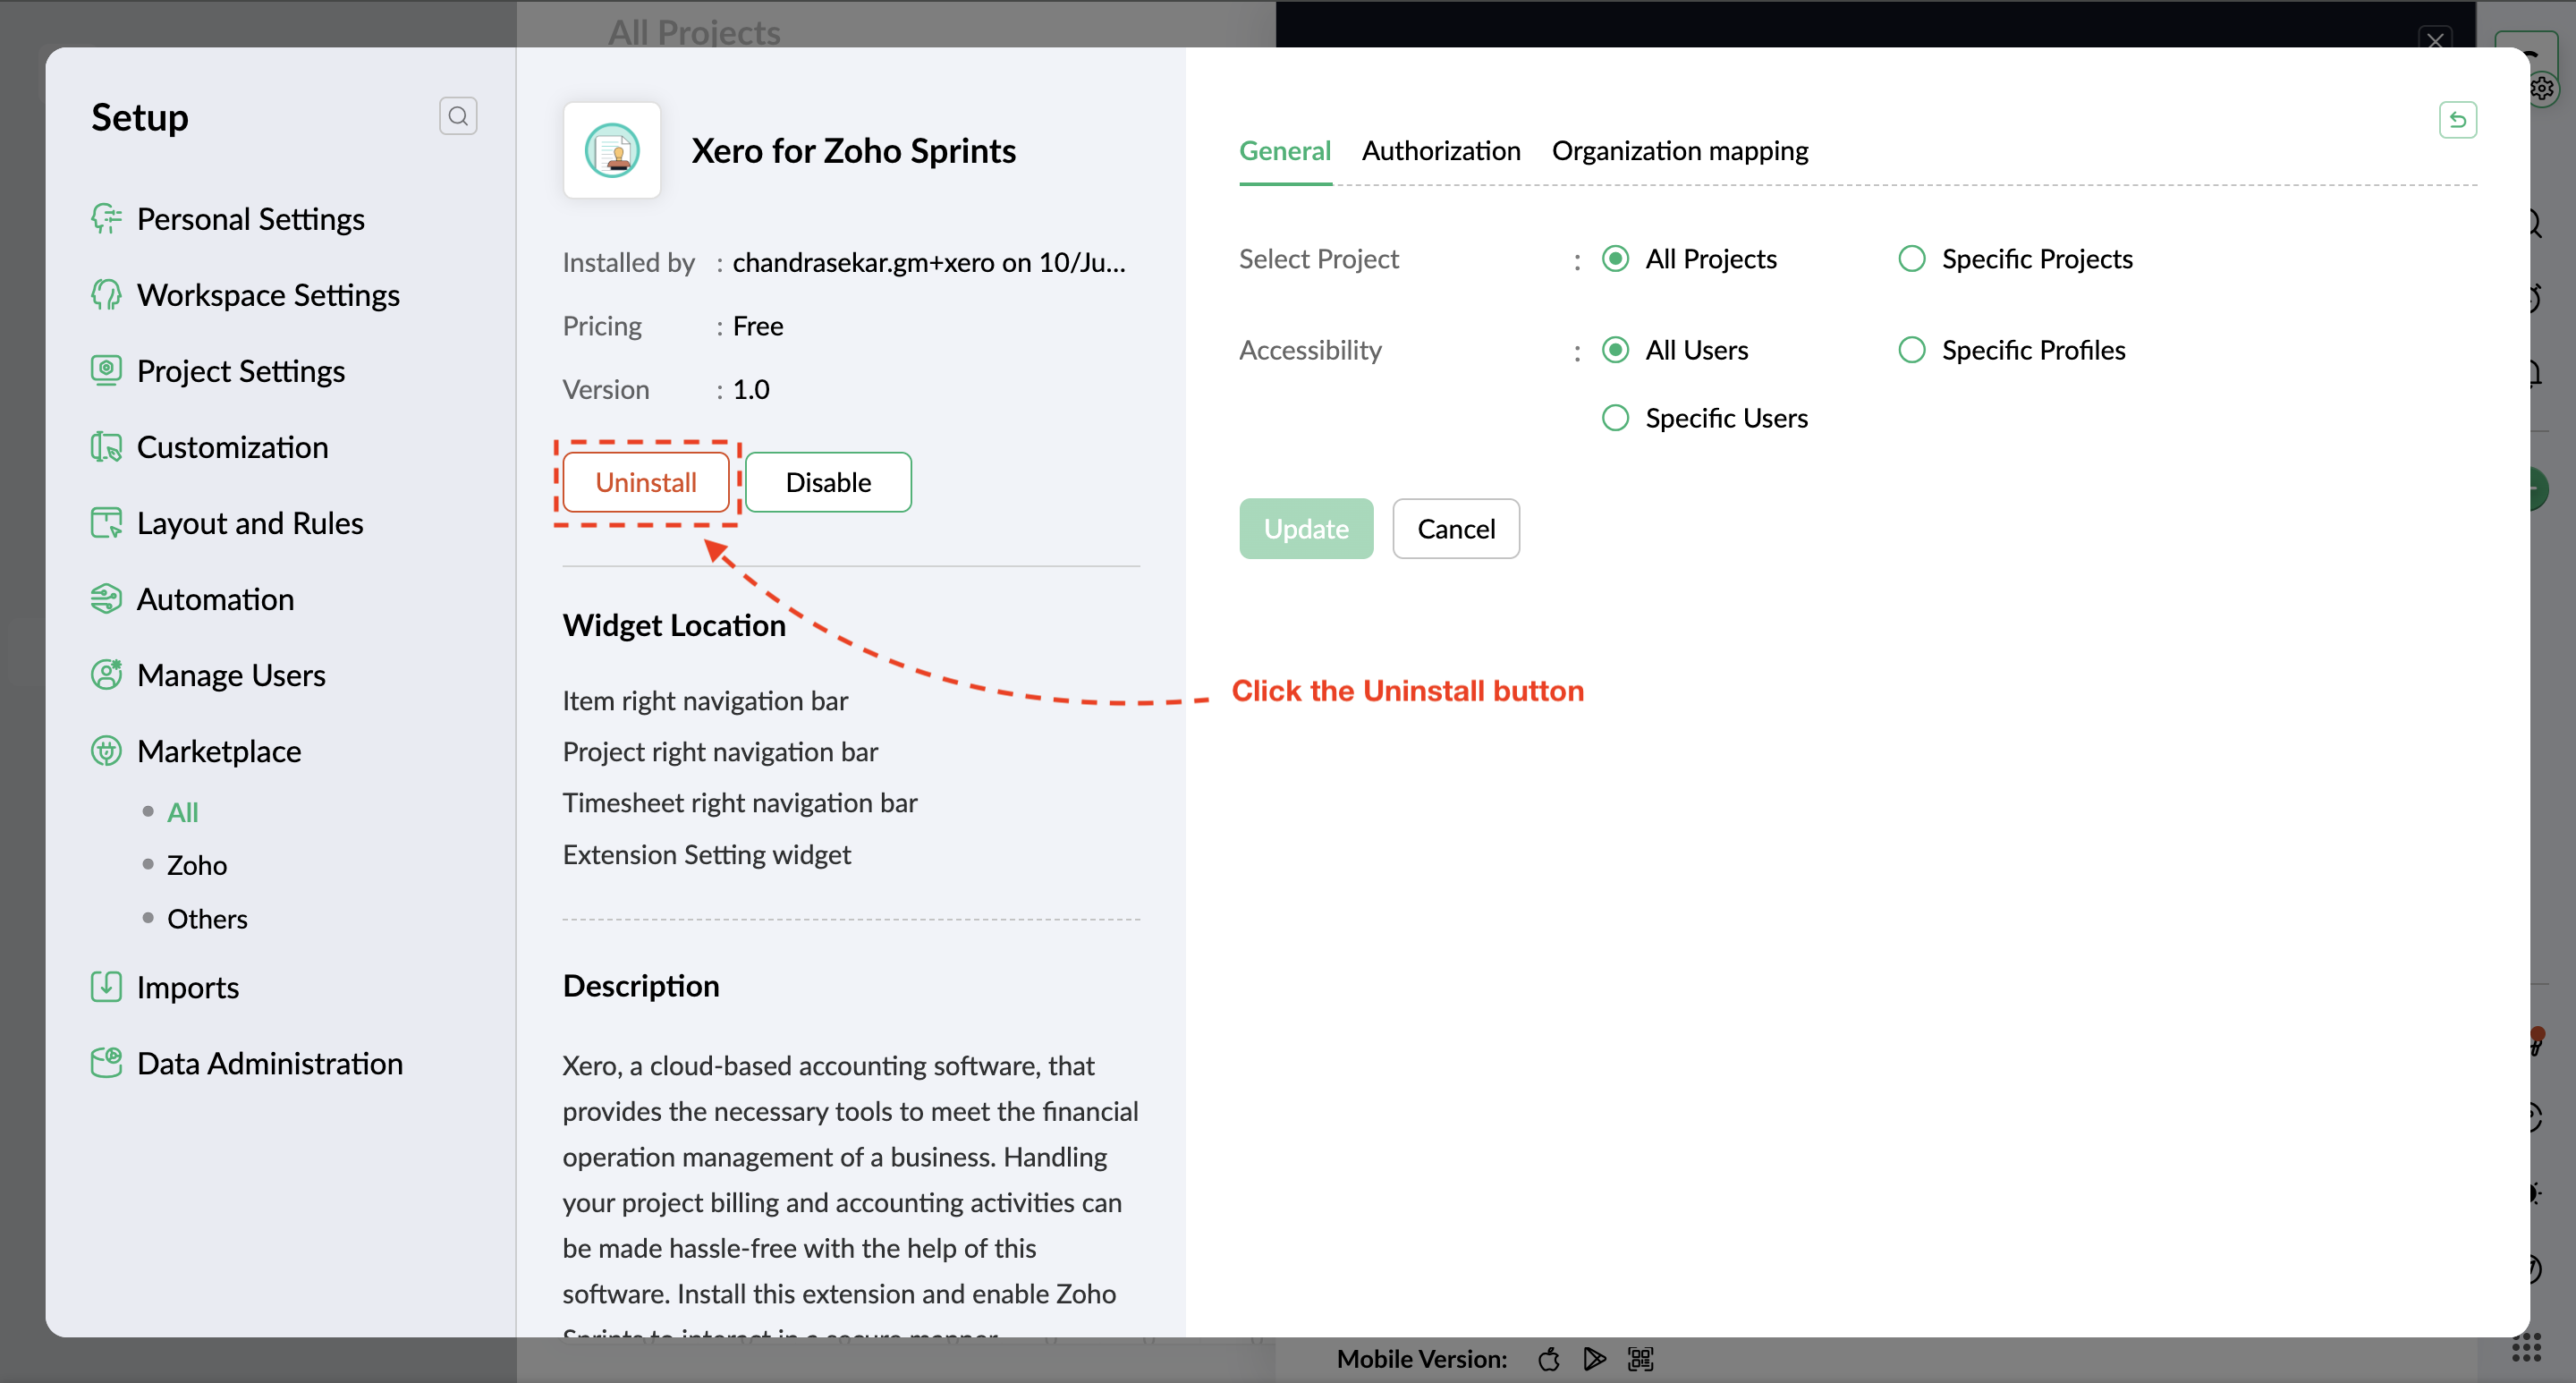Image resolution: width=2576 pixels, height=1383 pixels.
Task: Click the Pricing value 'Free'
Action: point(758,326)
